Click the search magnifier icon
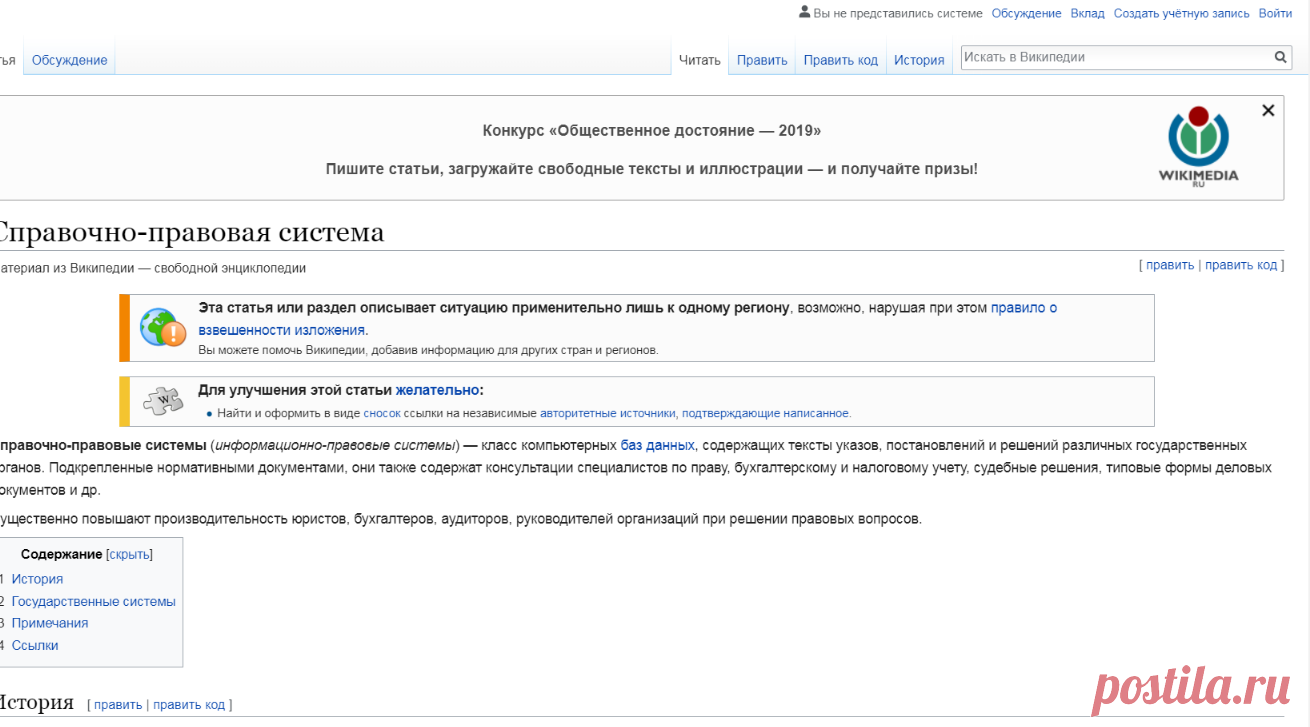 [x=1281, y=58]
